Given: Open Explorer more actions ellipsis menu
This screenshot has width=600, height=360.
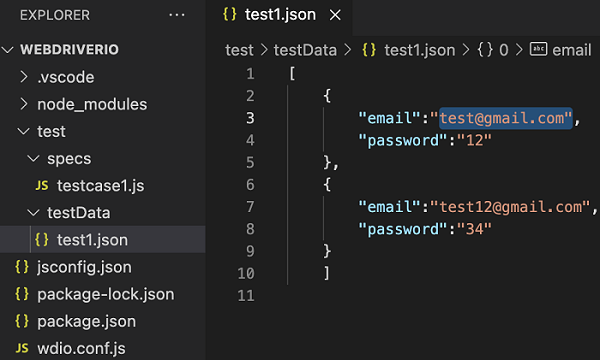Looking at the screenshot, I should 177,15.
